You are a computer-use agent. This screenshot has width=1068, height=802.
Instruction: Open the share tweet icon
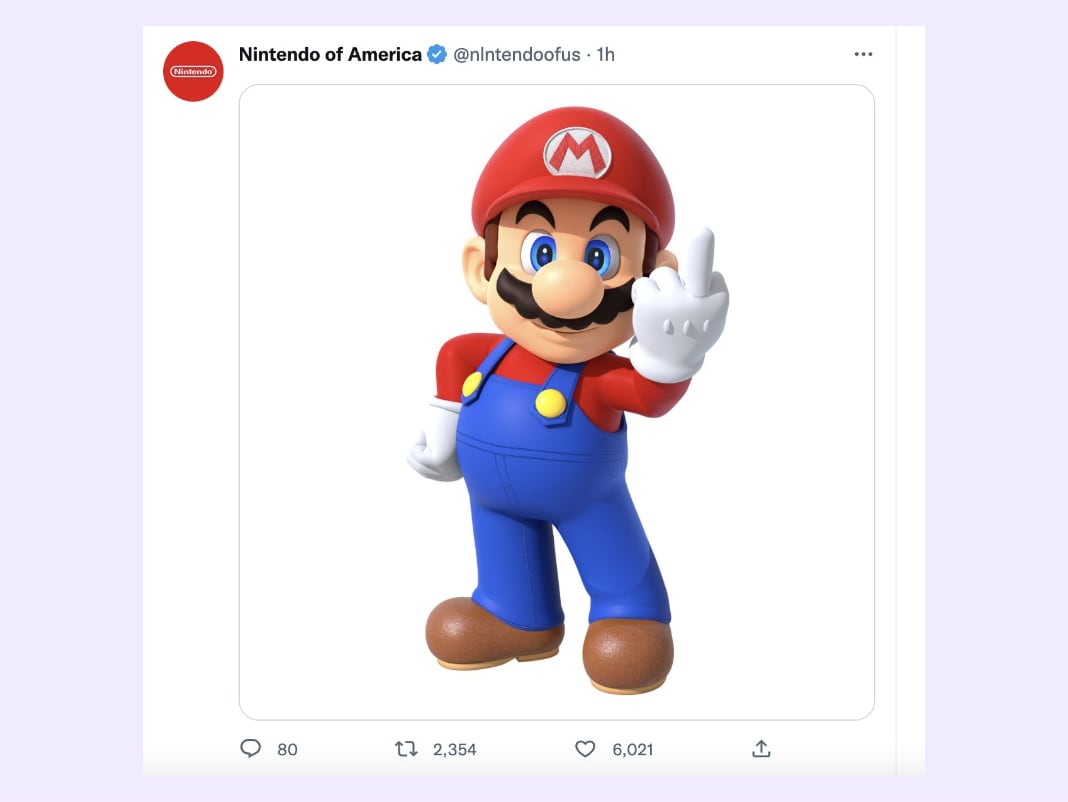(x=760, y=749)
